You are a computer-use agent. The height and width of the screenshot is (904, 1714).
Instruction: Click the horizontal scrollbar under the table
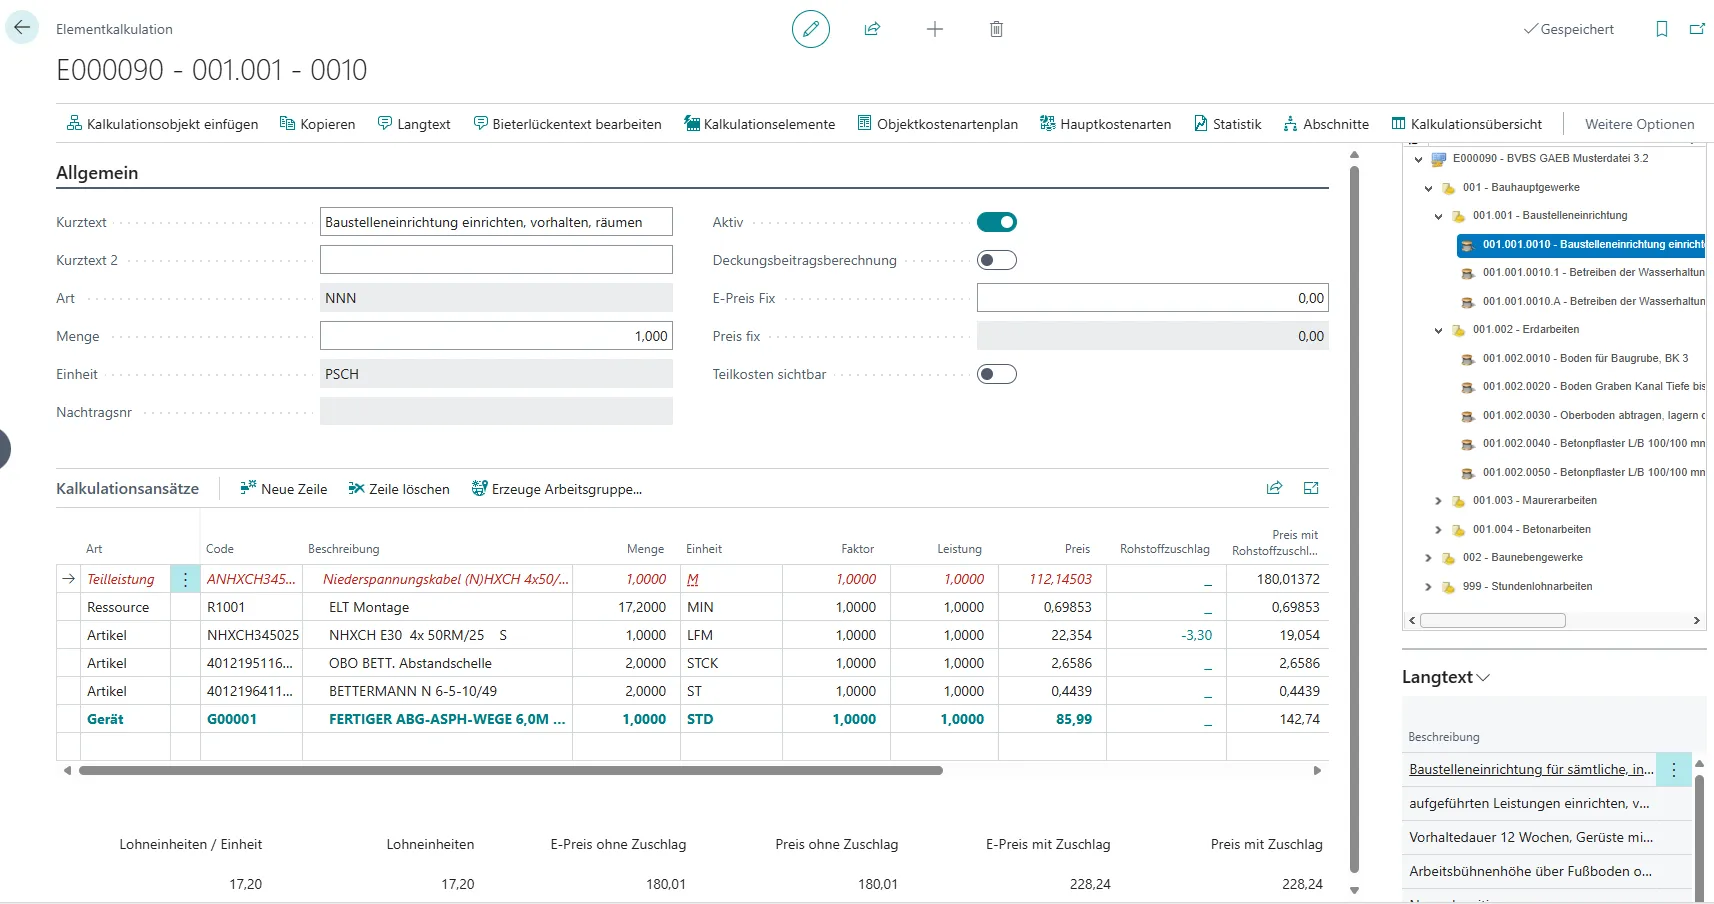(x=510, y=771)
